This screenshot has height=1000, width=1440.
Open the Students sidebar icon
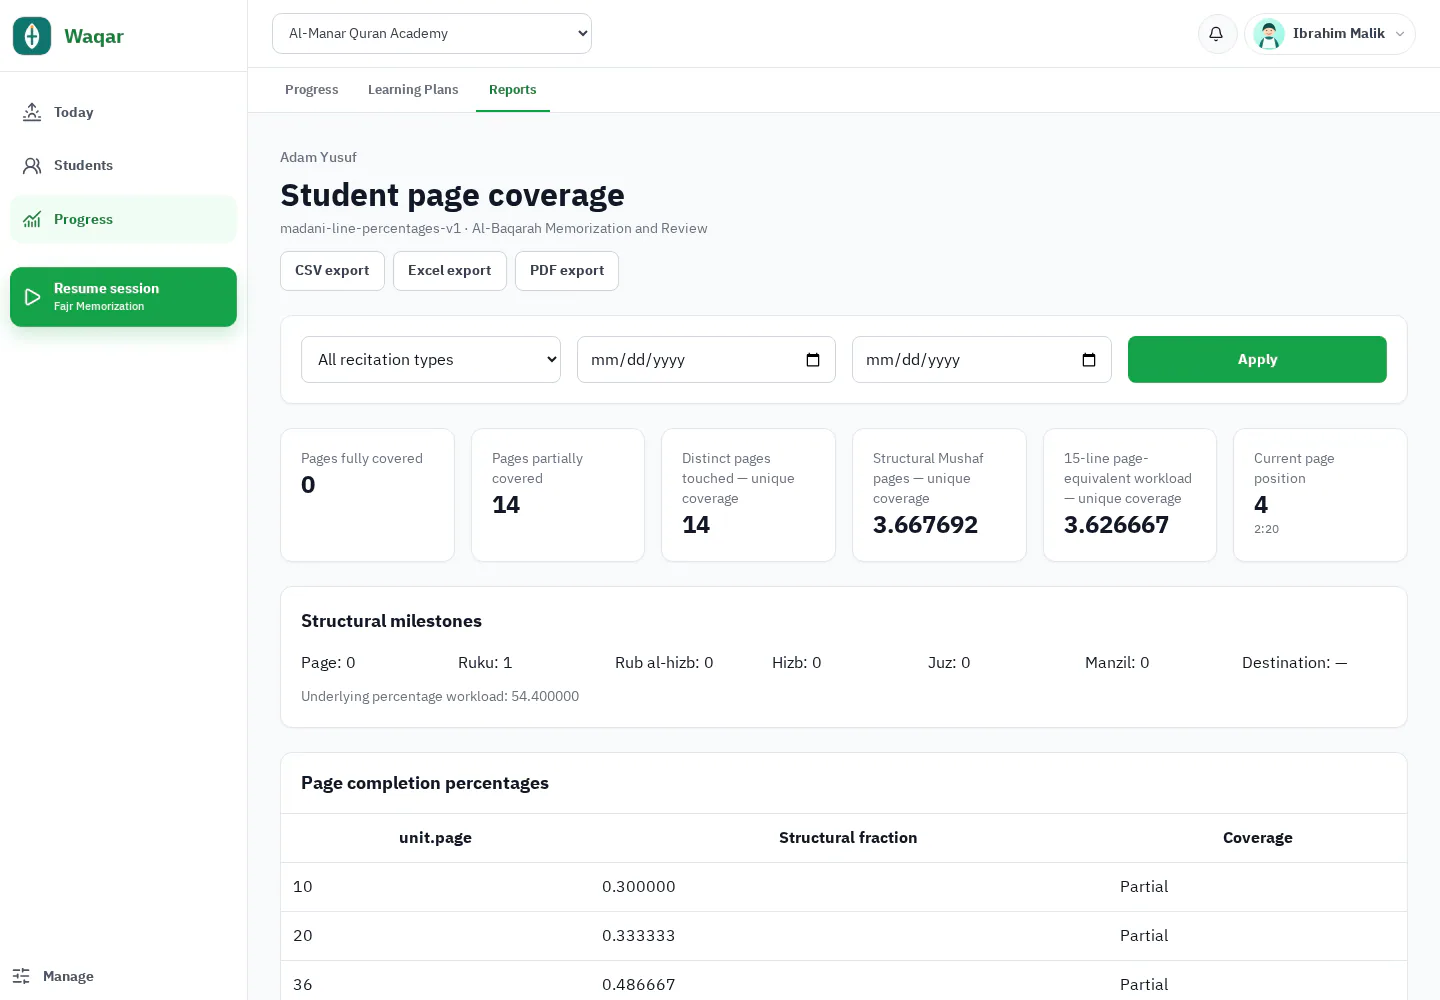click(x=32, y=165)
